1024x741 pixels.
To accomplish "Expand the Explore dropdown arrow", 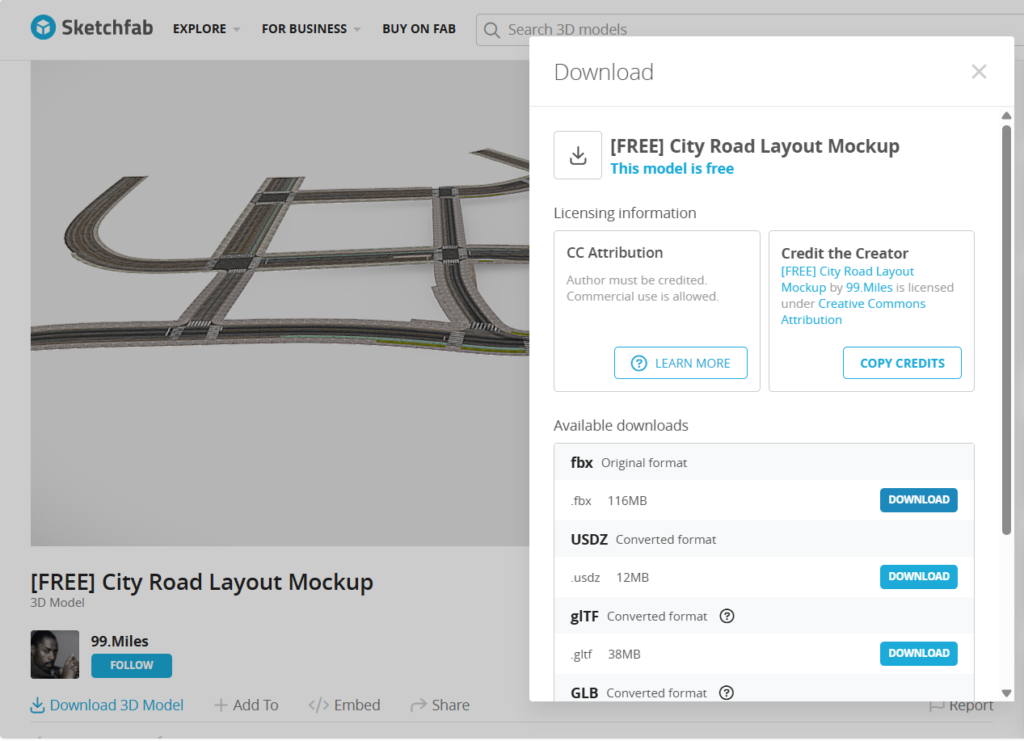I will (236, 29).
